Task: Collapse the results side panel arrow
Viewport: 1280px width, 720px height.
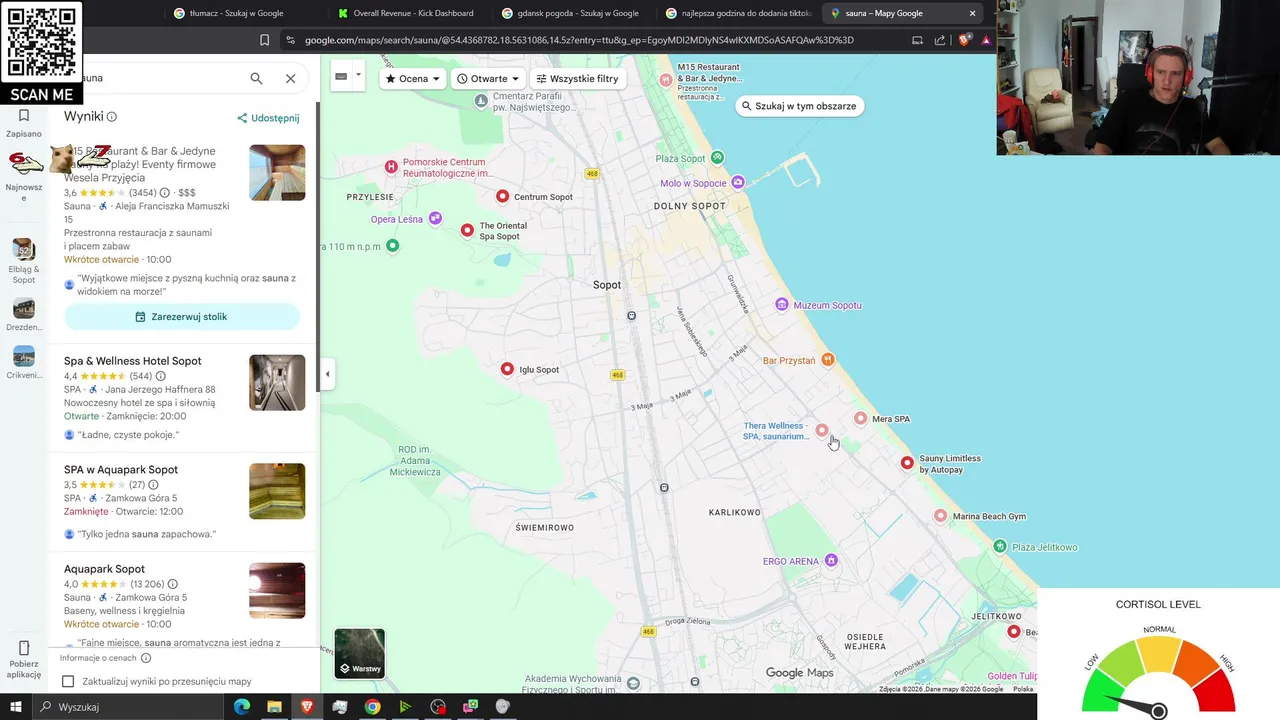Action: point(327,374)
